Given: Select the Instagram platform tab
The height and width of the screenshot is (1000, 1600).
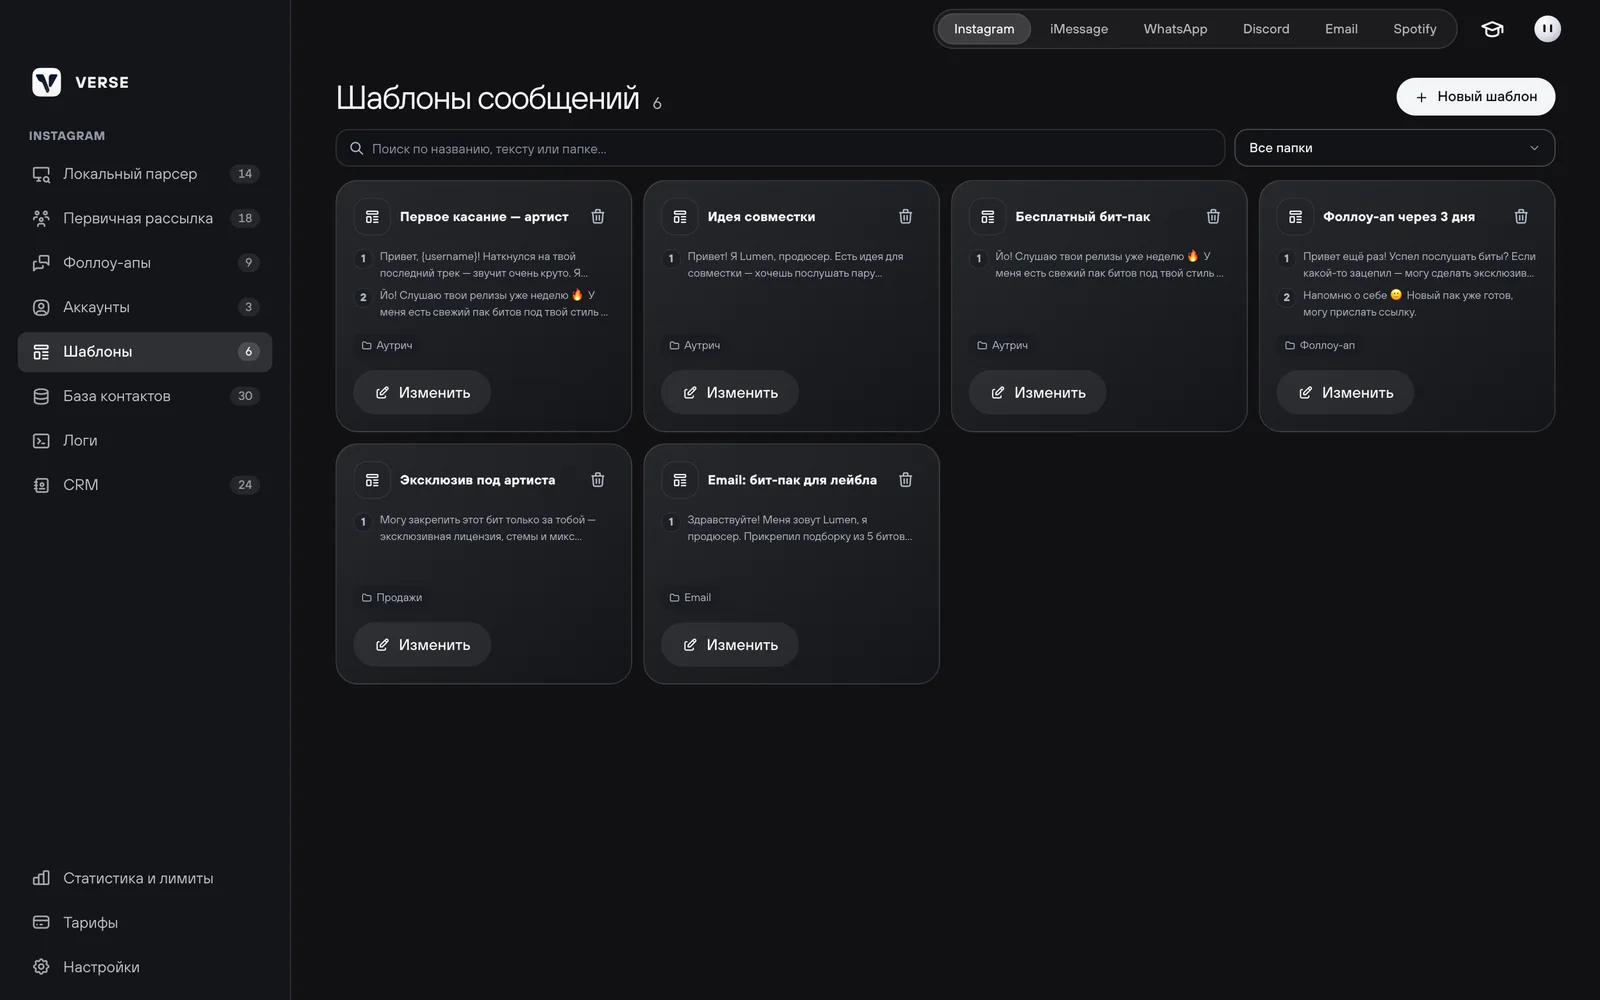Looking at the screenshot, I should [x=984, y=29].
